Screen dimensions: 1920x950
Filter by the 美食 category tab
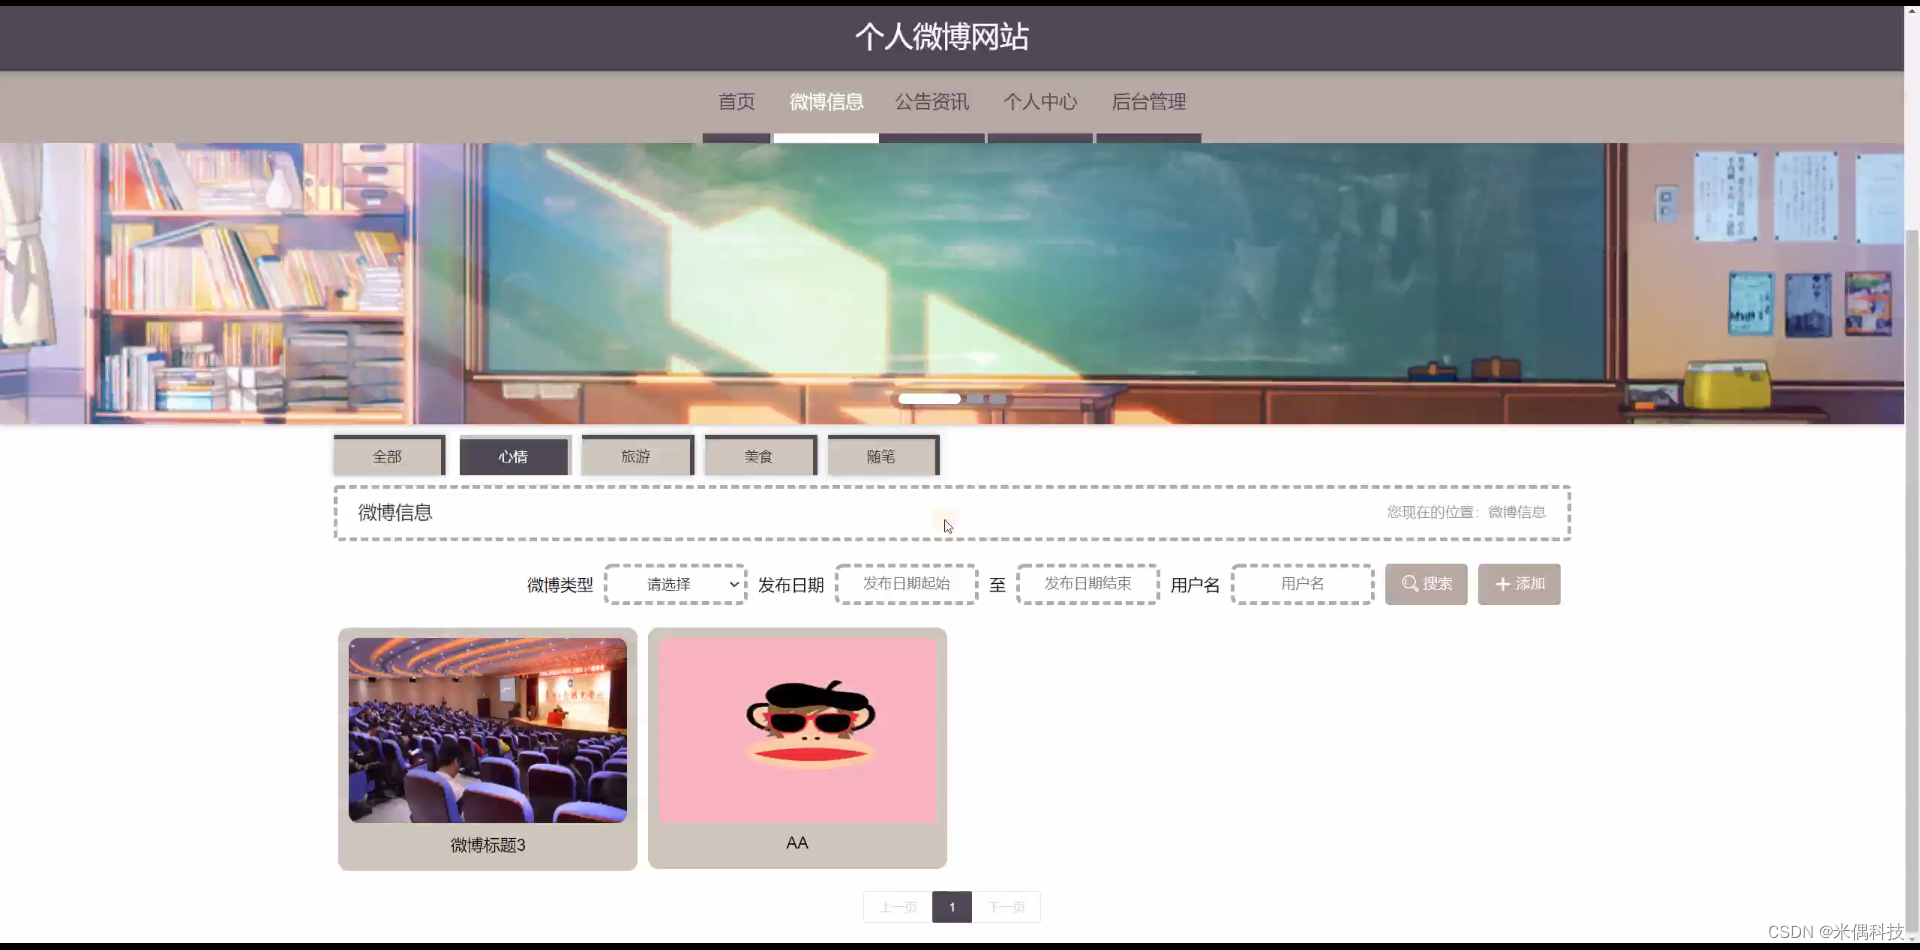(x=759, y=456)
